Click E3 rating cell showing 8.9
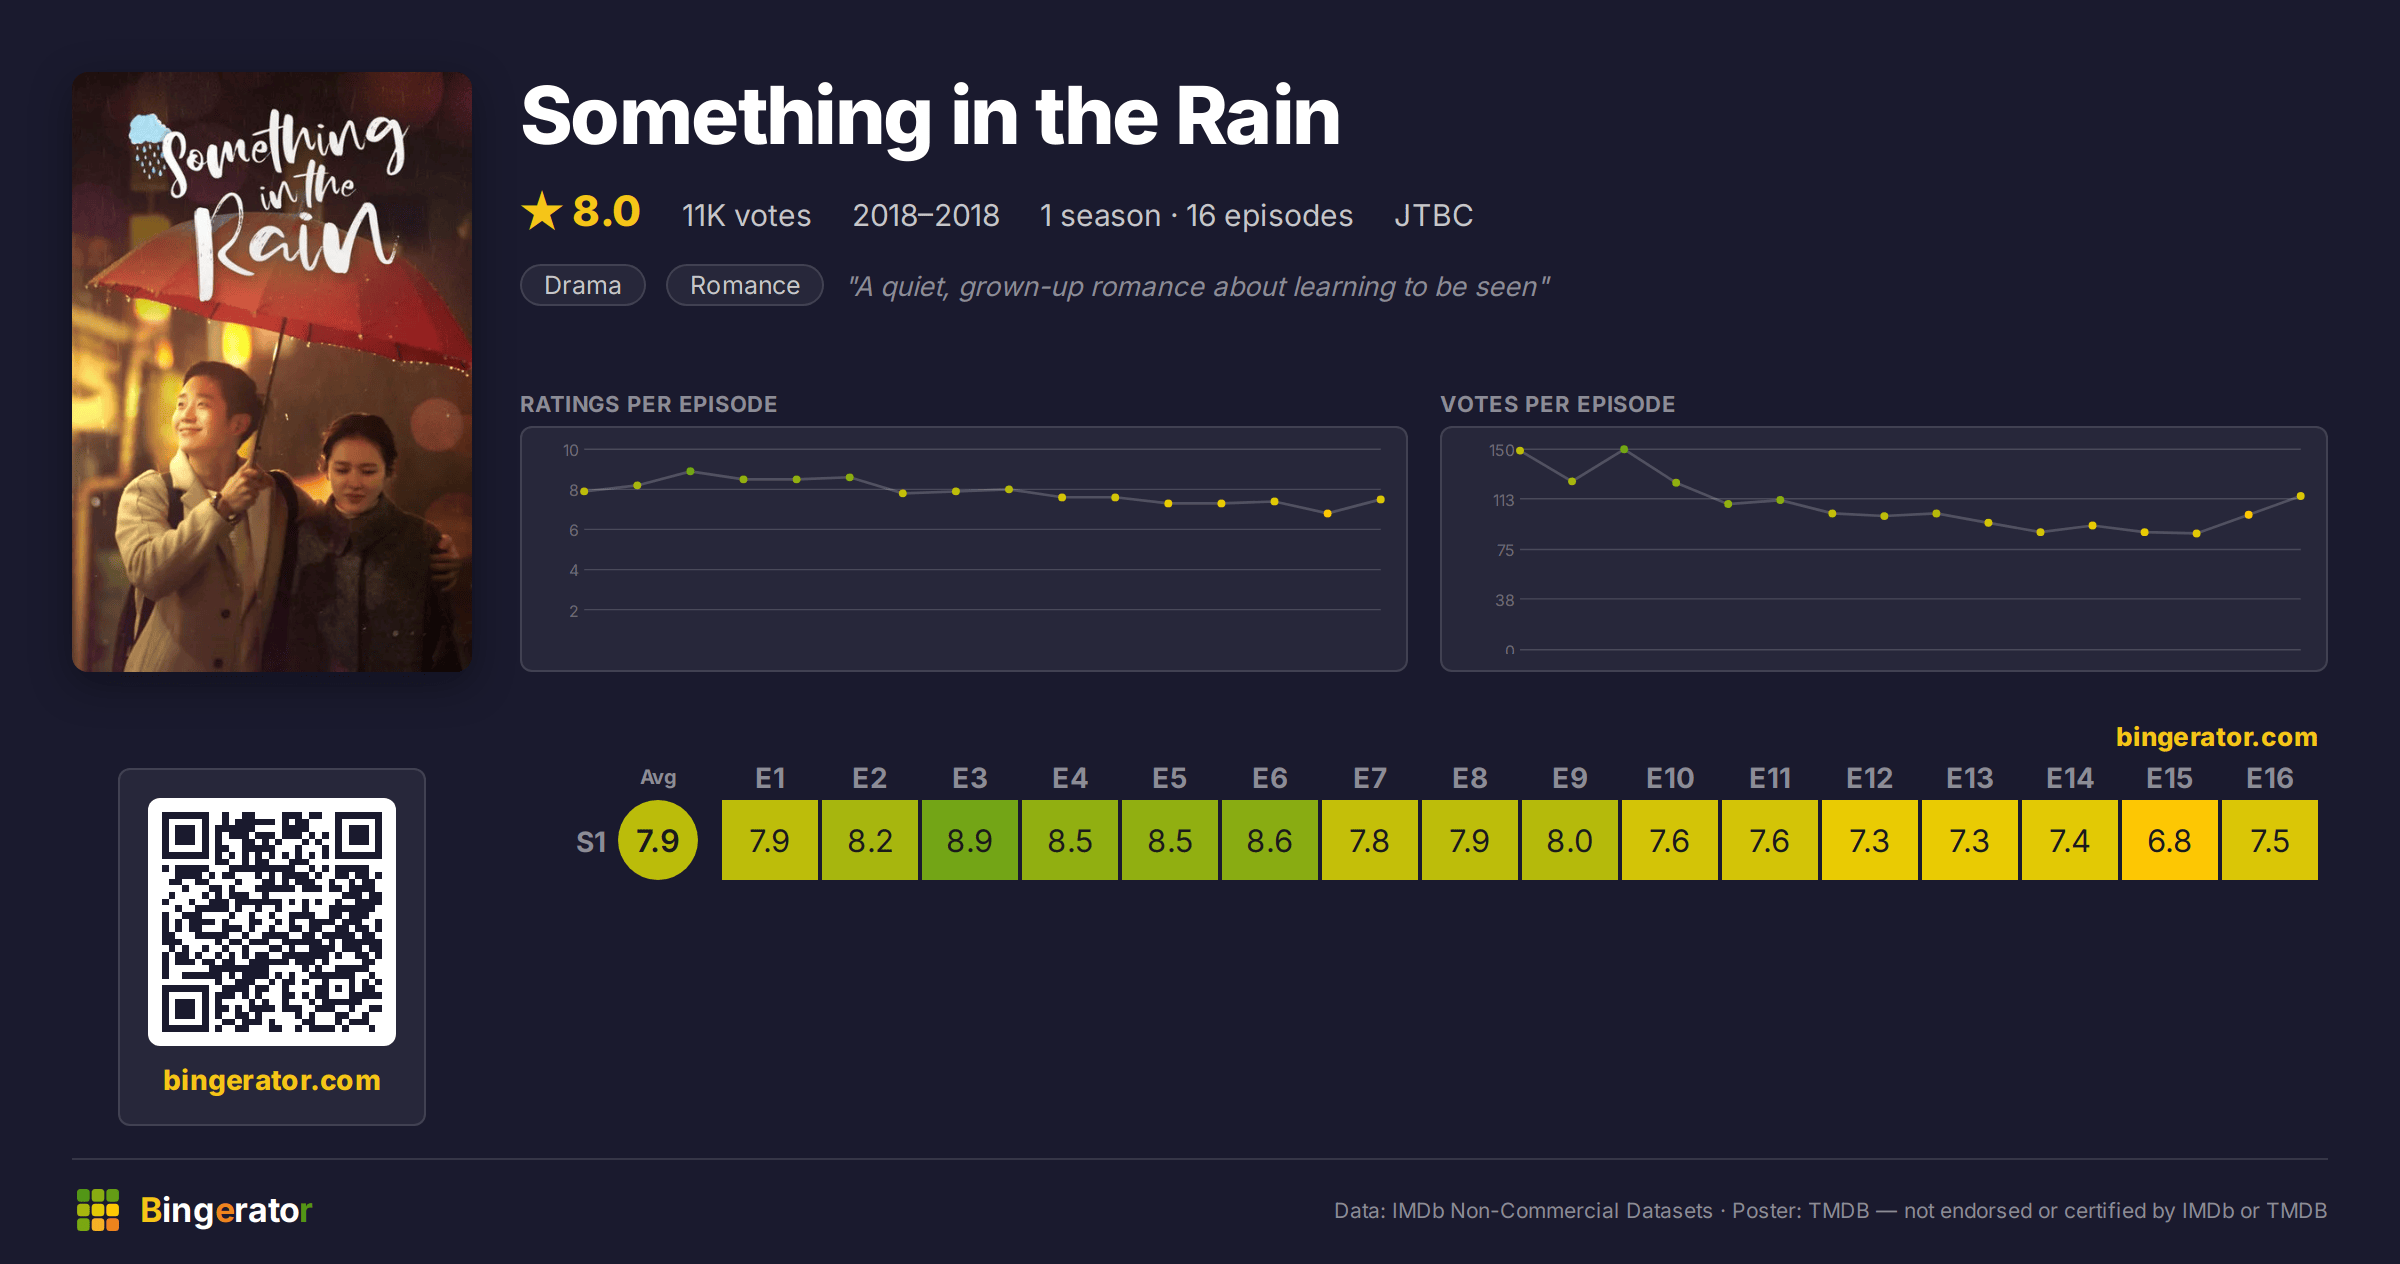The image size is (2400, 1264). (970, 840)
